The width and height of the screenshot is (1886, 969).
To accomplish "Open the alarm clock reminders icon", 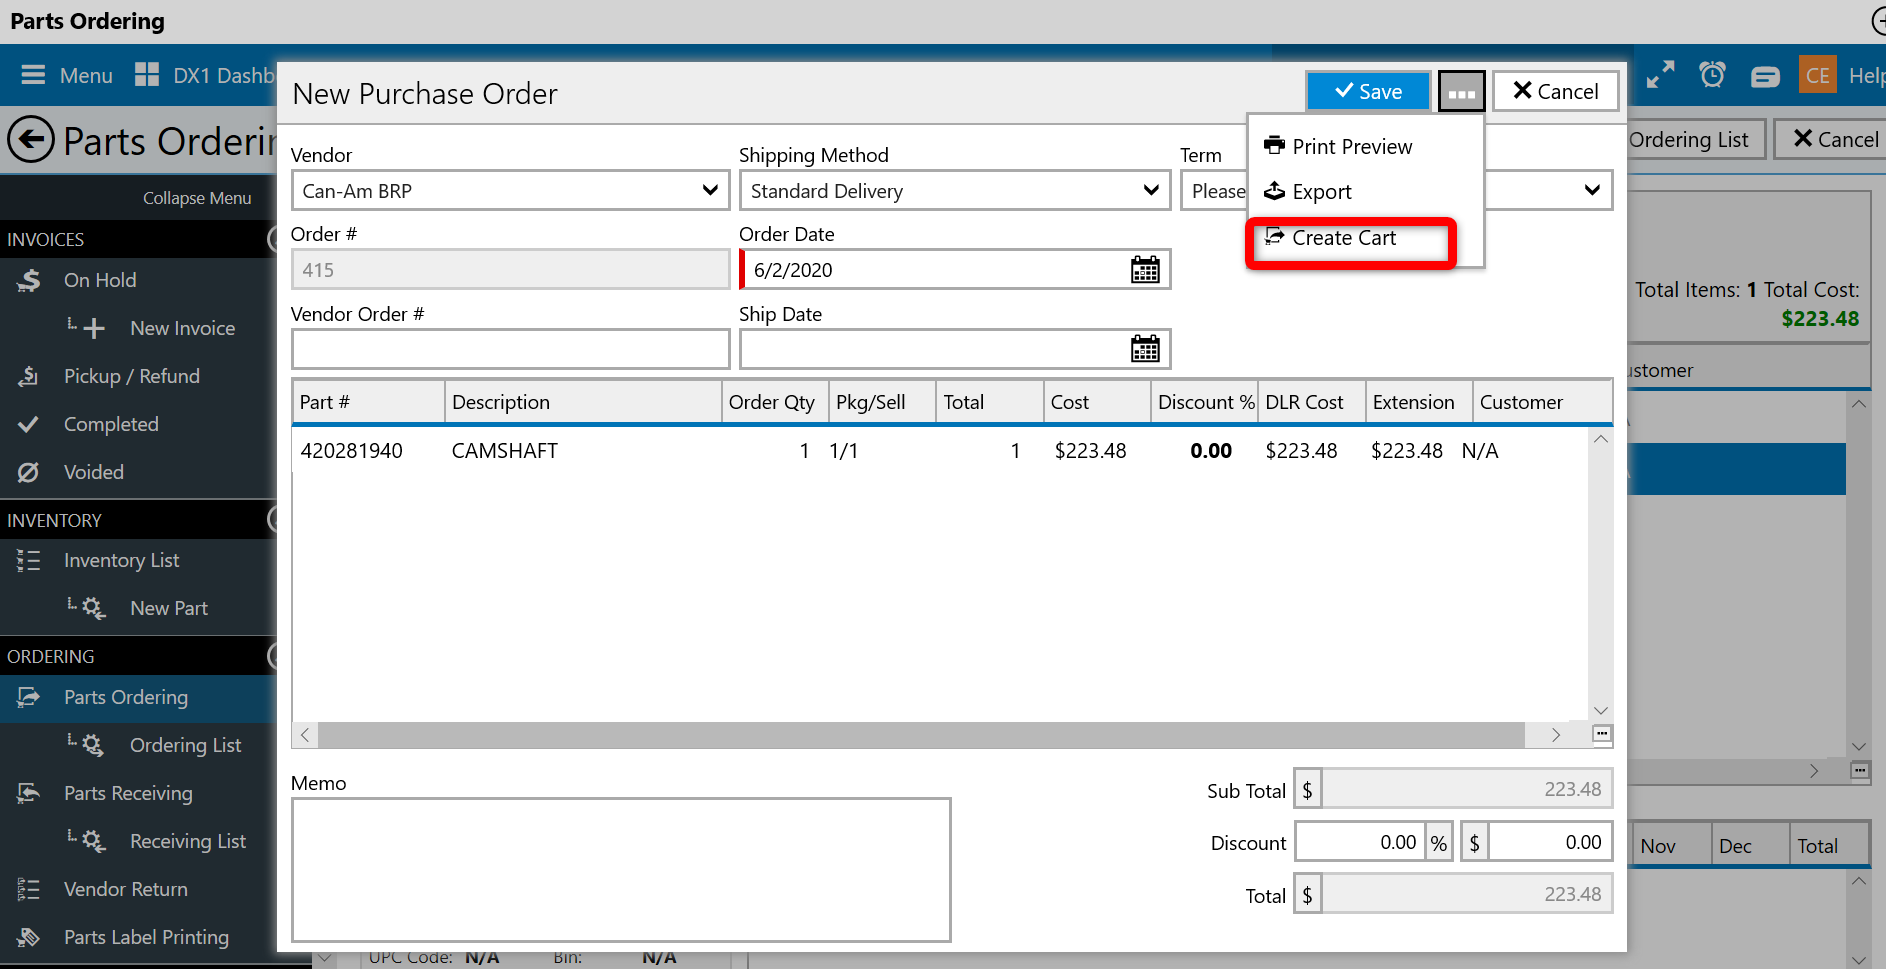I will pos(1713,75).
